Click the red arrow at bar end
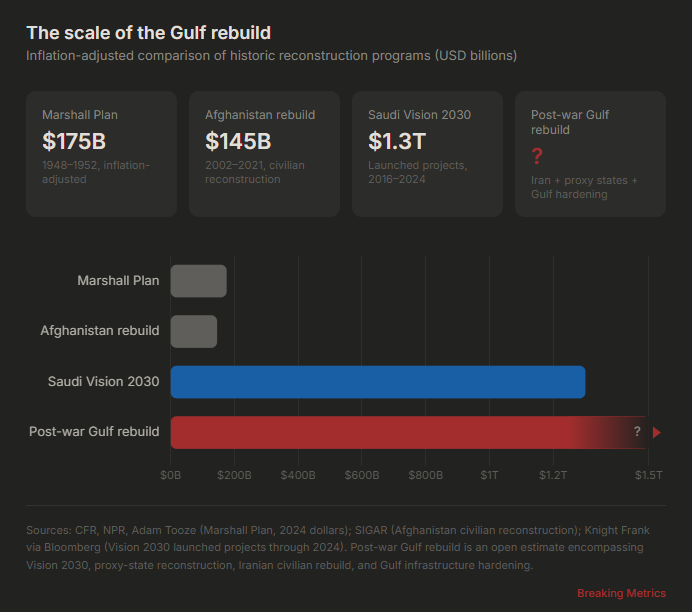The image size is (692, 612). point(657,432)
